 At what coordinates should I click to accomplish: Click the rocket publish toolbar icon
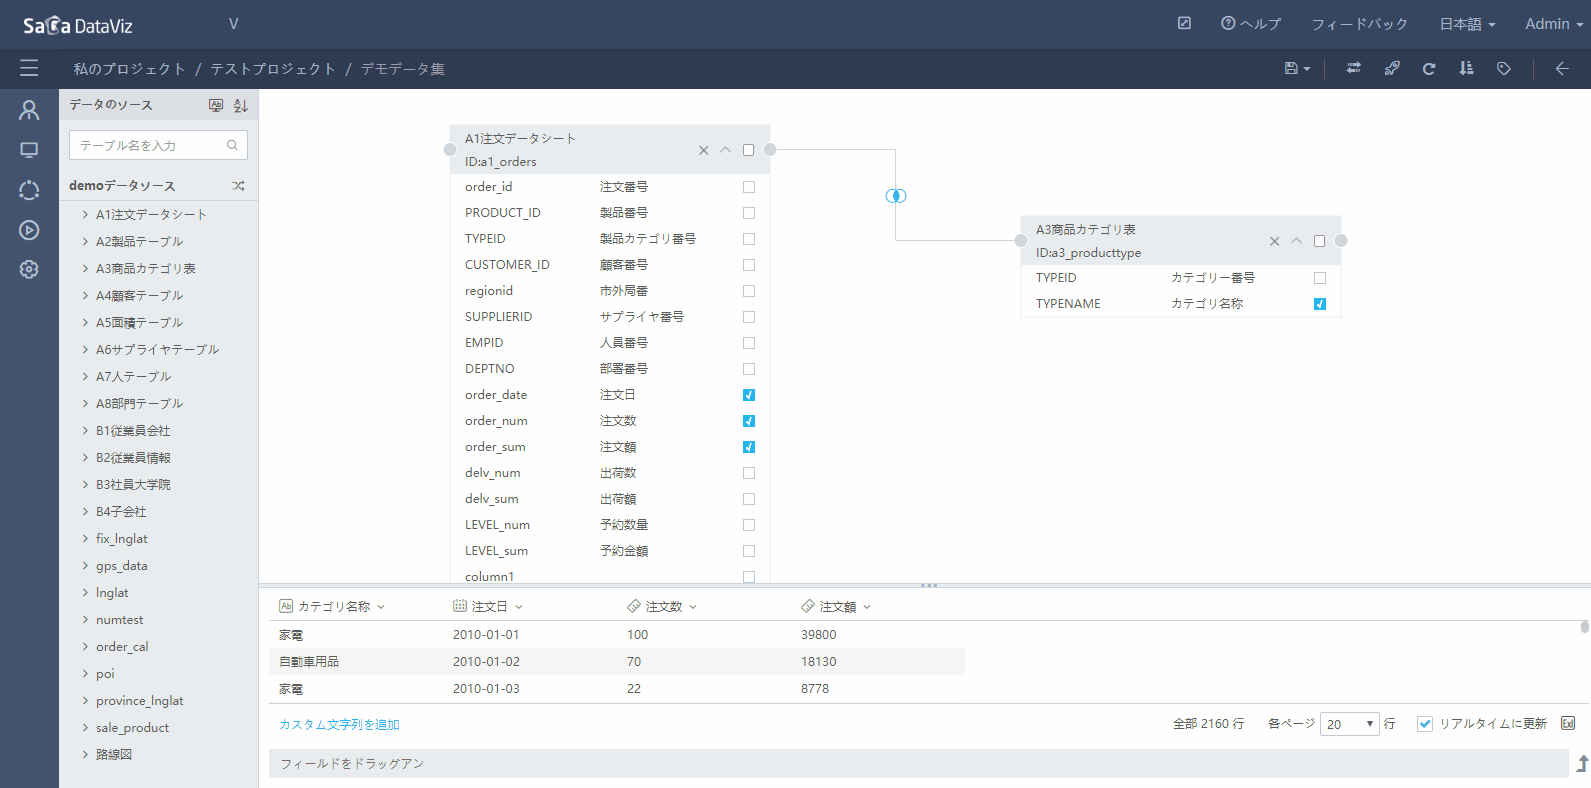(1391, 68)
